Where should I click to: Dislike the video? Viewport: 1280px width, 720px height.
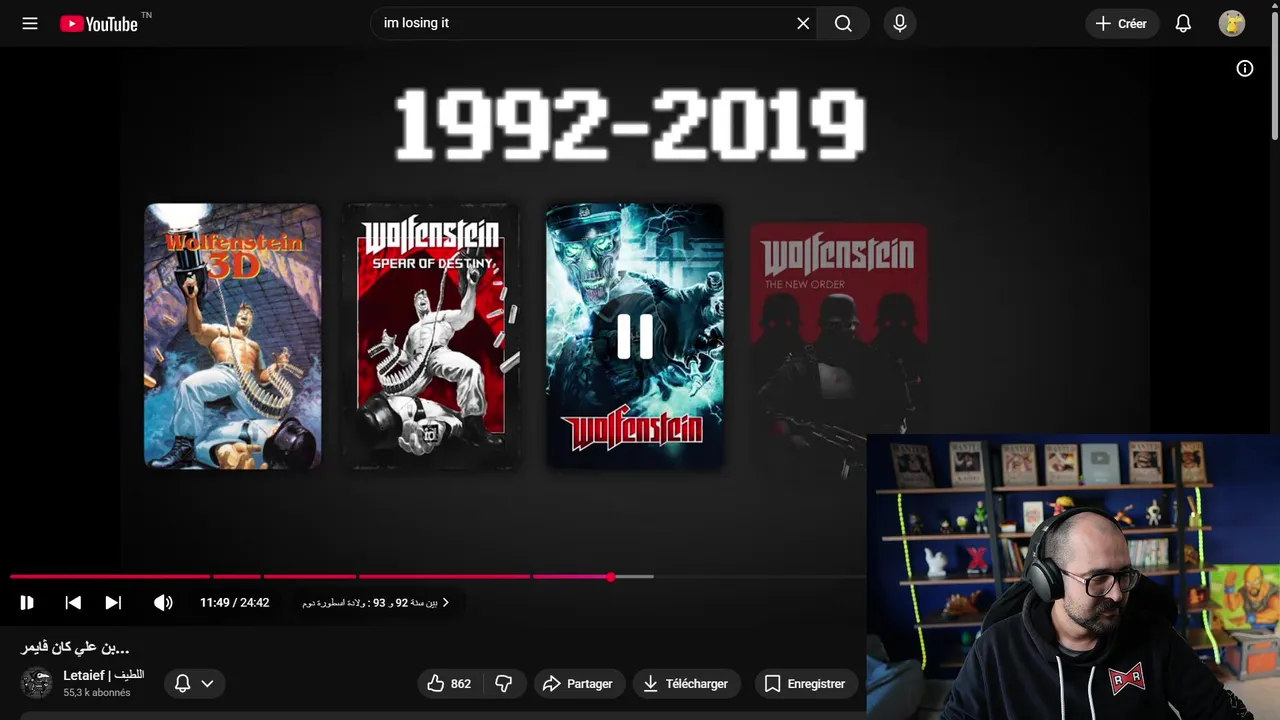coord(504,684)
